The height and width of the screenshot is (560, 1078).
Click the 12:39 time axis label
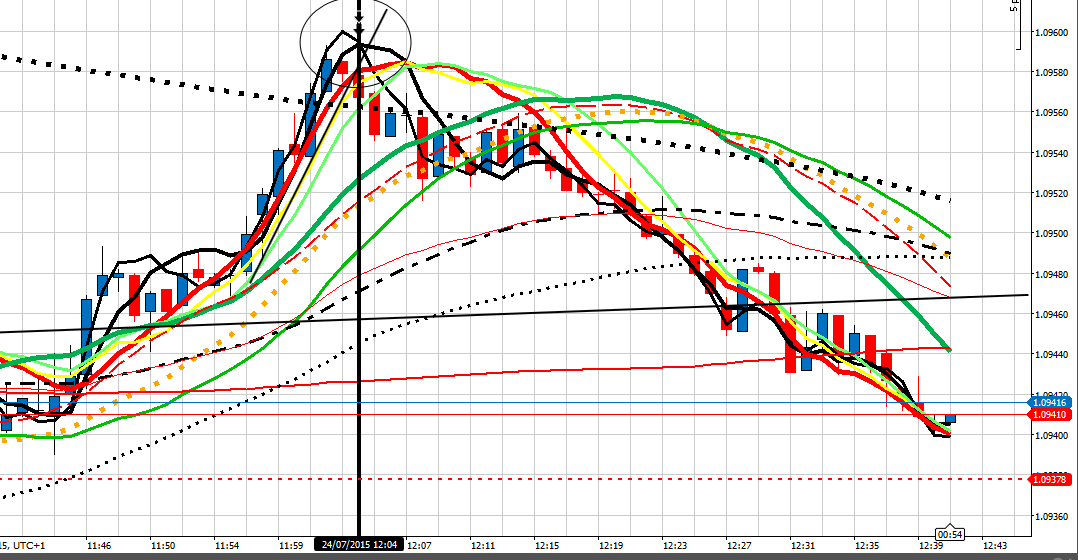pos(931,546)
